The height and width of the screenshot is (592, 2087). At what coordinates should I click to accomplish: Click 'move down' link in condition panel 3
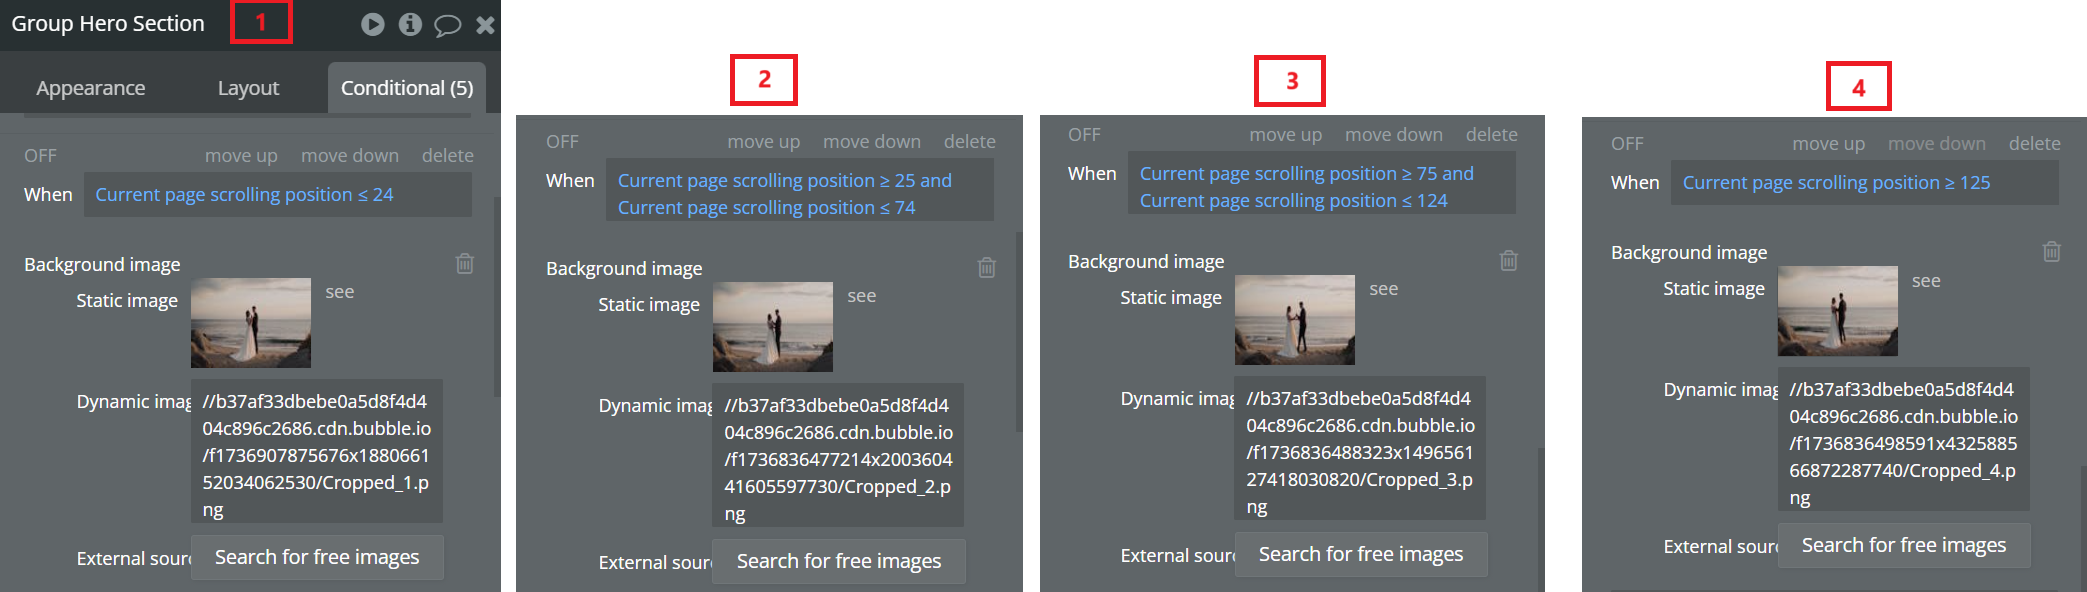point(1394,135)
